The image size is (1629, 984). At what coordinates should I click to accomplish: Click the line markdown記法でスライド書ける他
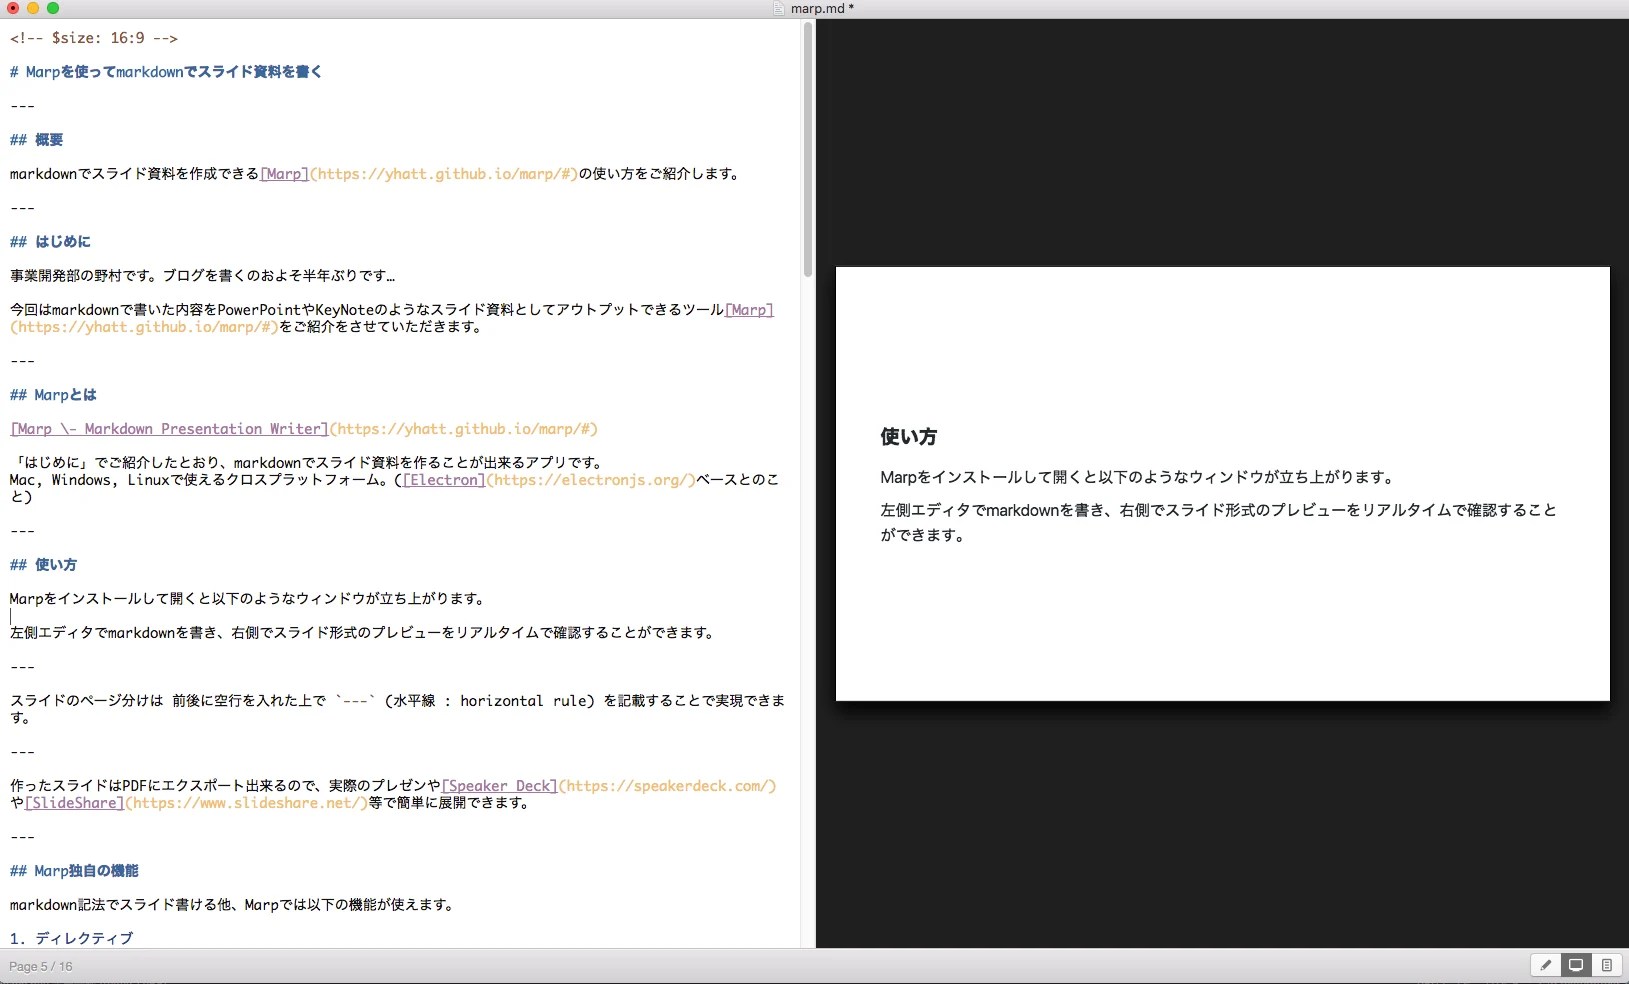tap(234, 905)
